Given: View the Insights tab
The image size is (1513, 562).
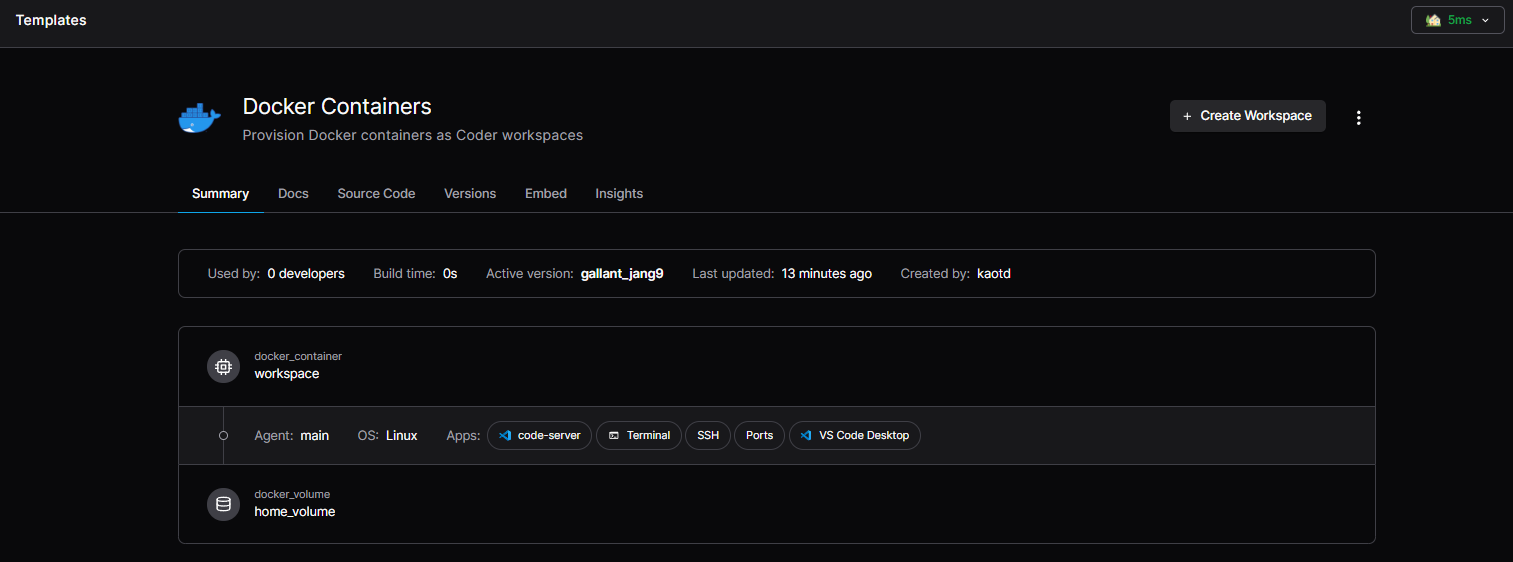Looking at the screenshot, I should click(x=619, y=194).
